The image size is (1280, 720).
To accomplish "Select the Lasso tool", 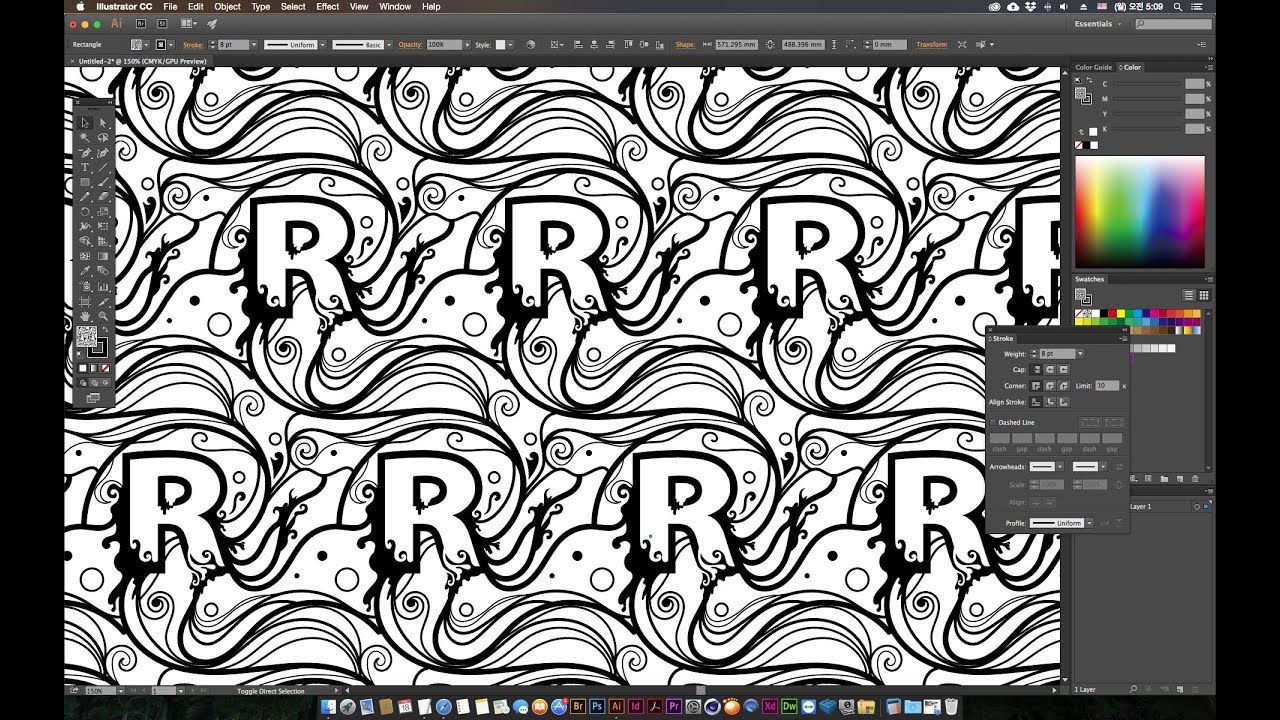I will (103, 138).
